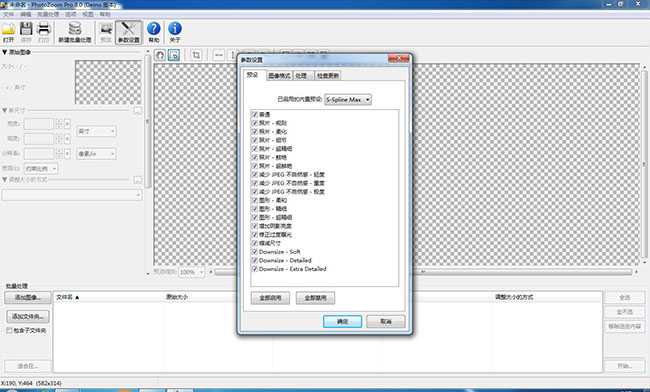
Task: Click the Preview icon in the toolbar
Action: (x=106, y=32)
